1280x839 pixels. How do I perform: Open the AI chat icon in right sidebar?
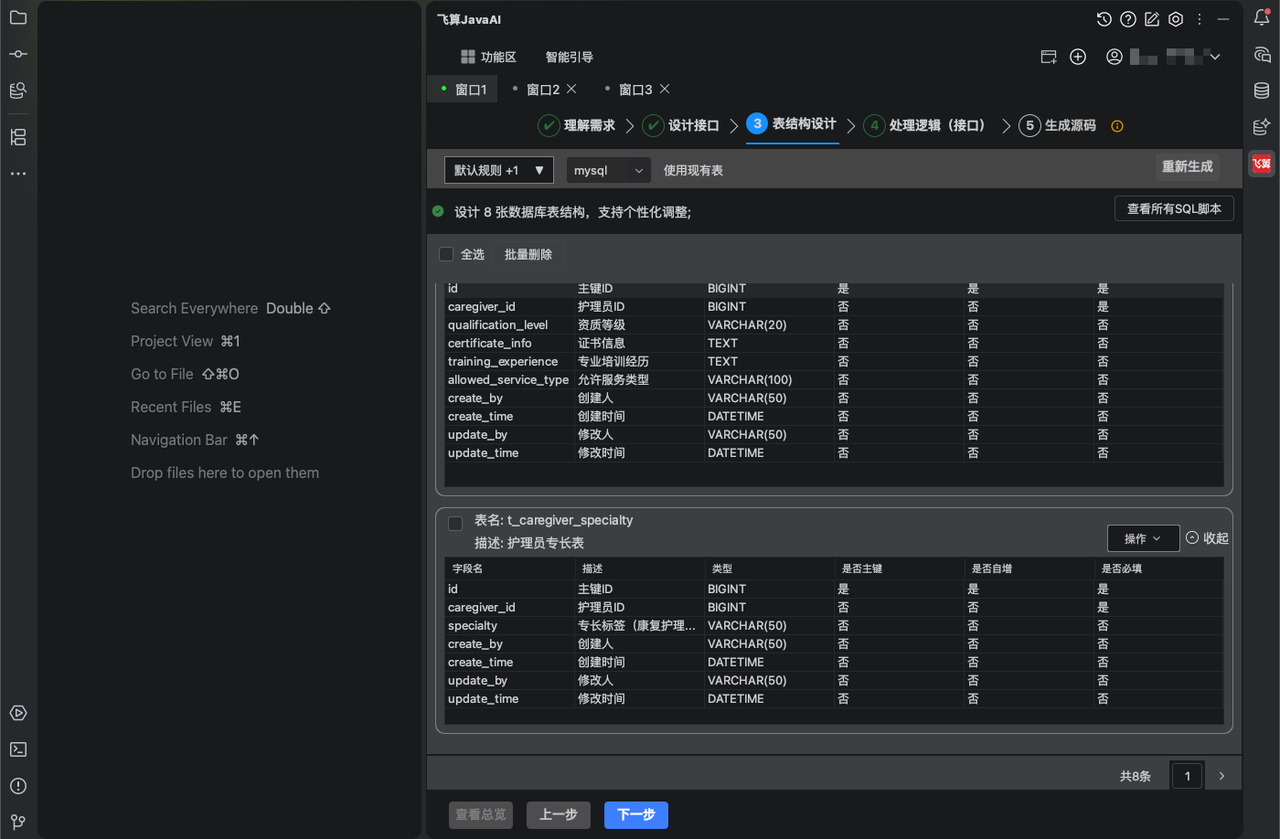coord(1262,54)
